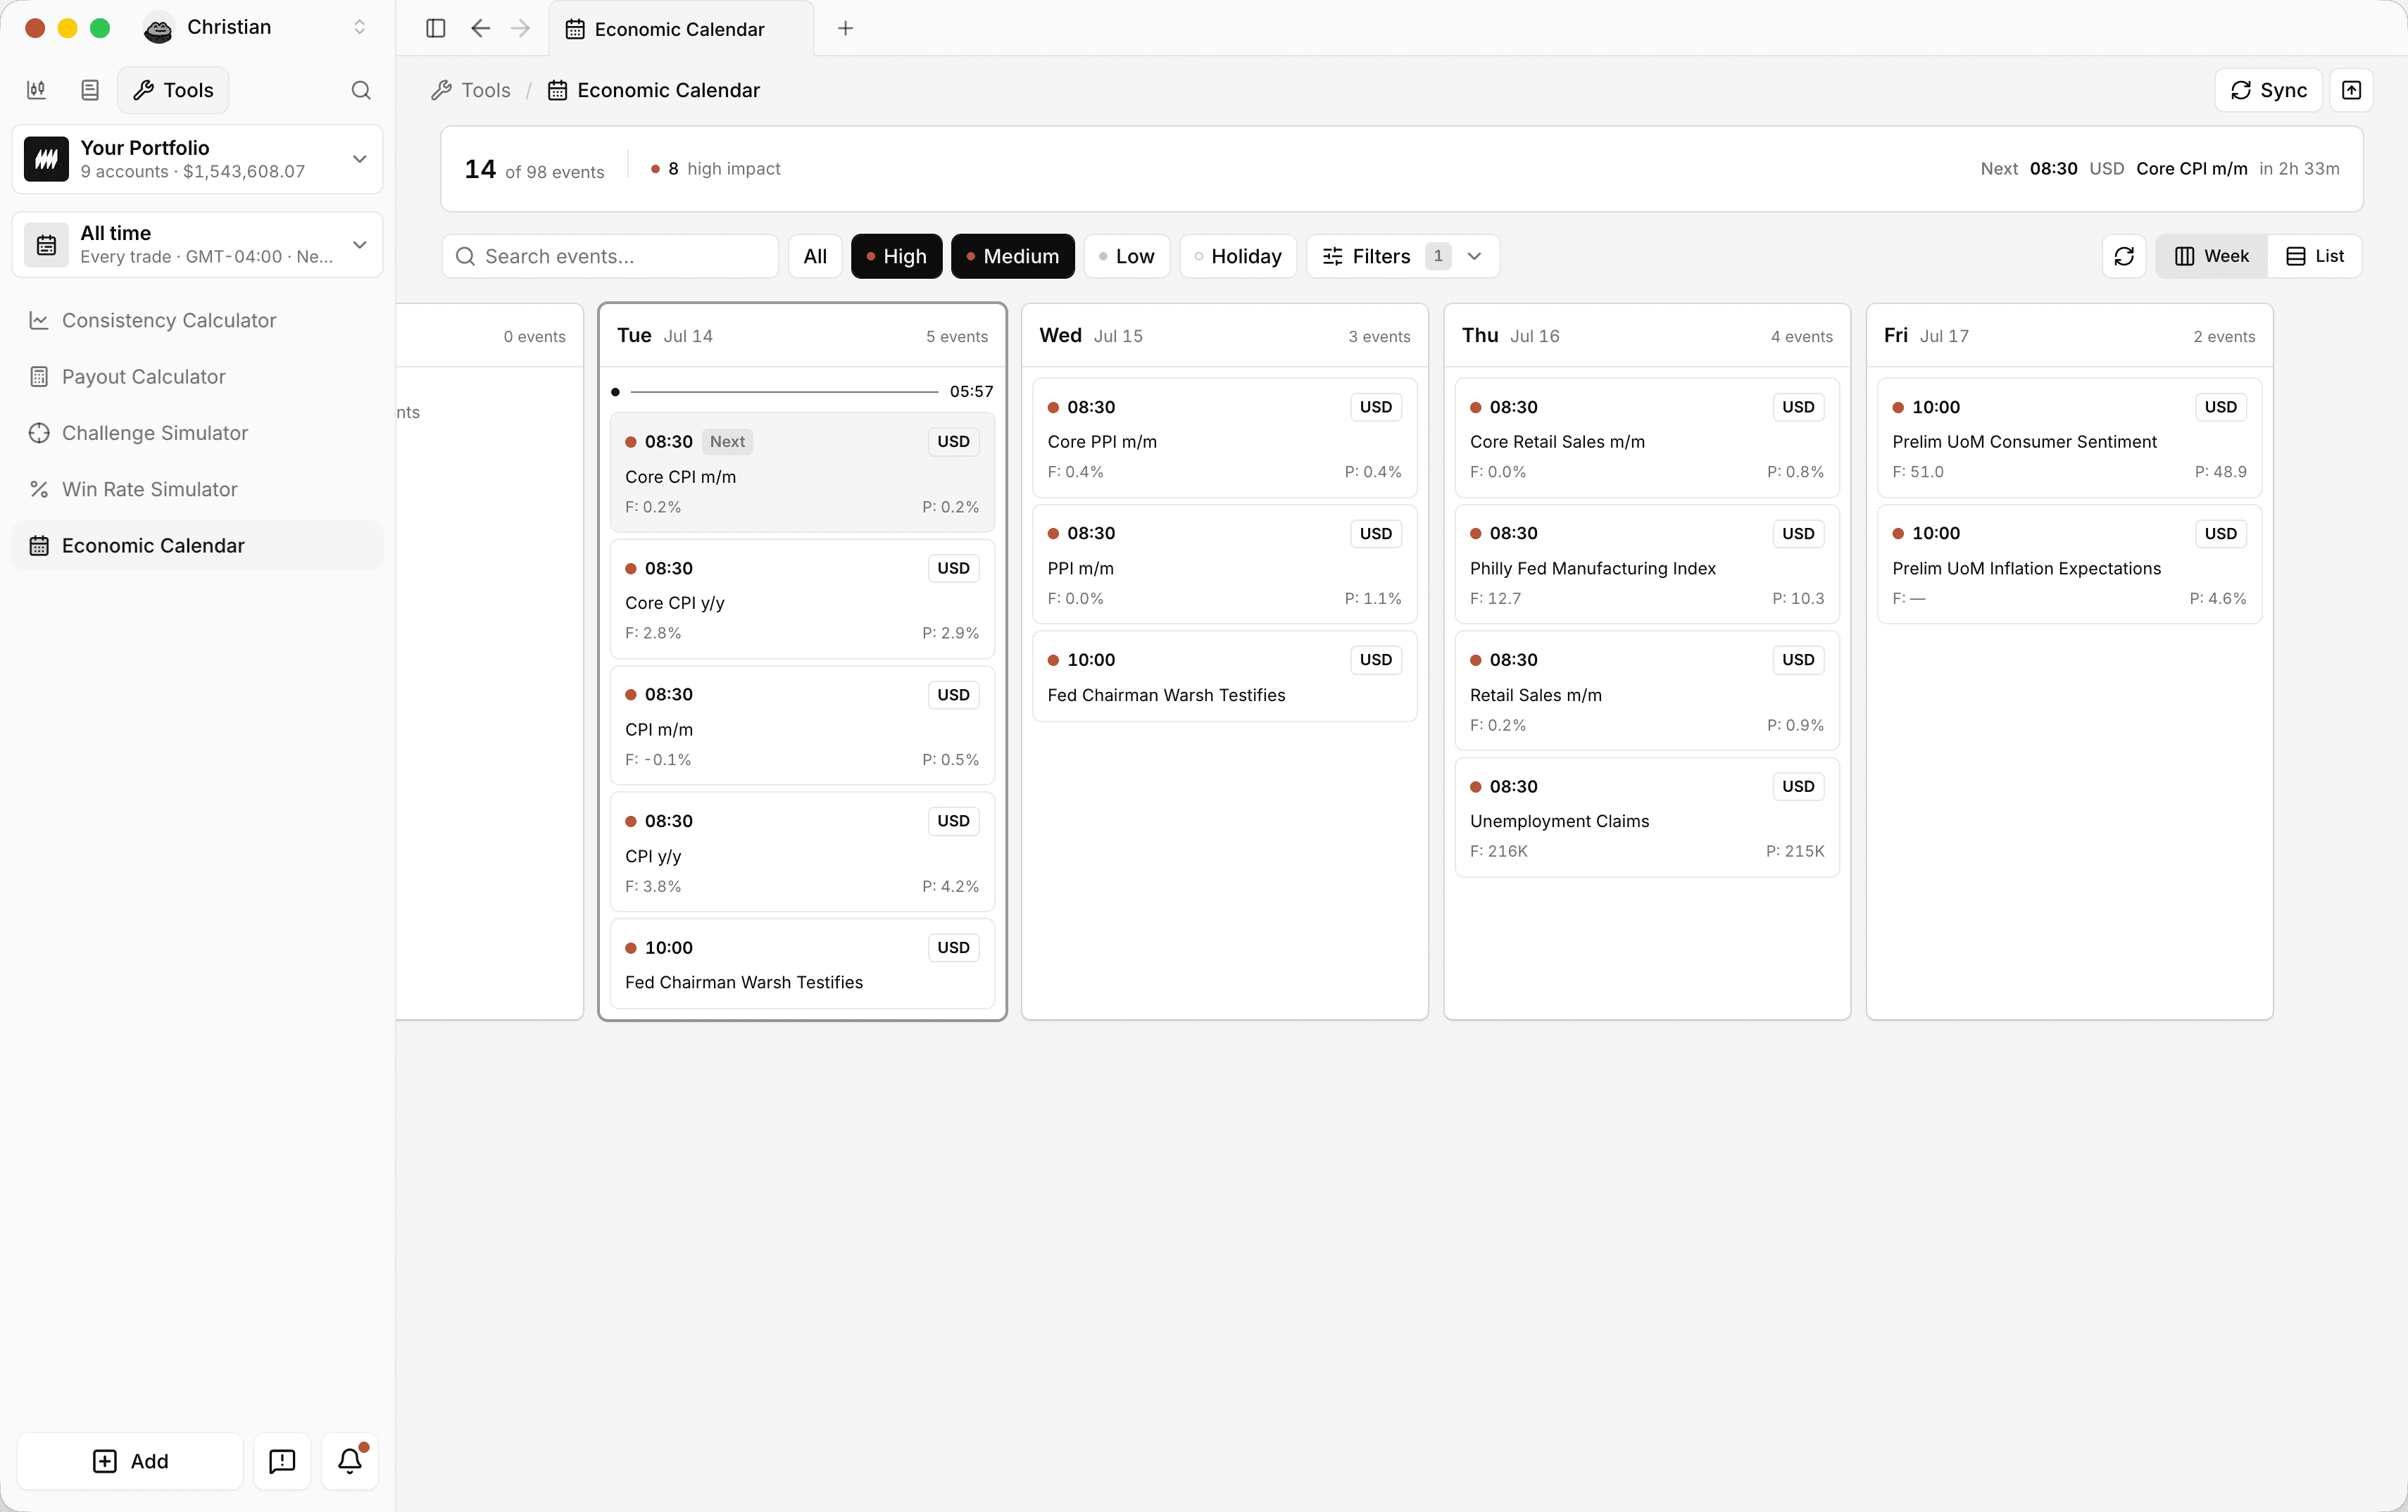The width and height of the screenshot is (2408, 1512).
Task: Click the Economic Calendar breadcrumb calendar icon
Action: click(x=557, y=90)
